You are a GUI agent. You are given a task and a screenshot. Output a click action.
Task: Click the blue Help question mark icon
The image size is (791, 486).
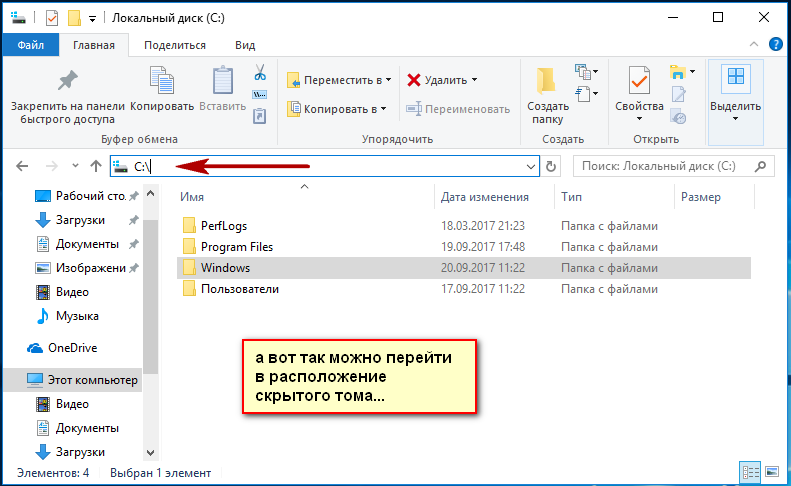(x=775, y=44)
